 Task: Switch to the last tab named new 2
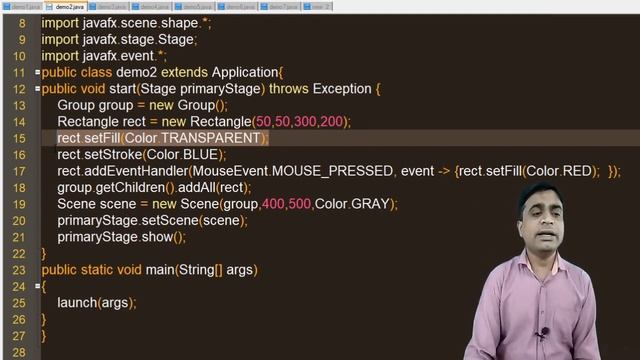point(318,7)
